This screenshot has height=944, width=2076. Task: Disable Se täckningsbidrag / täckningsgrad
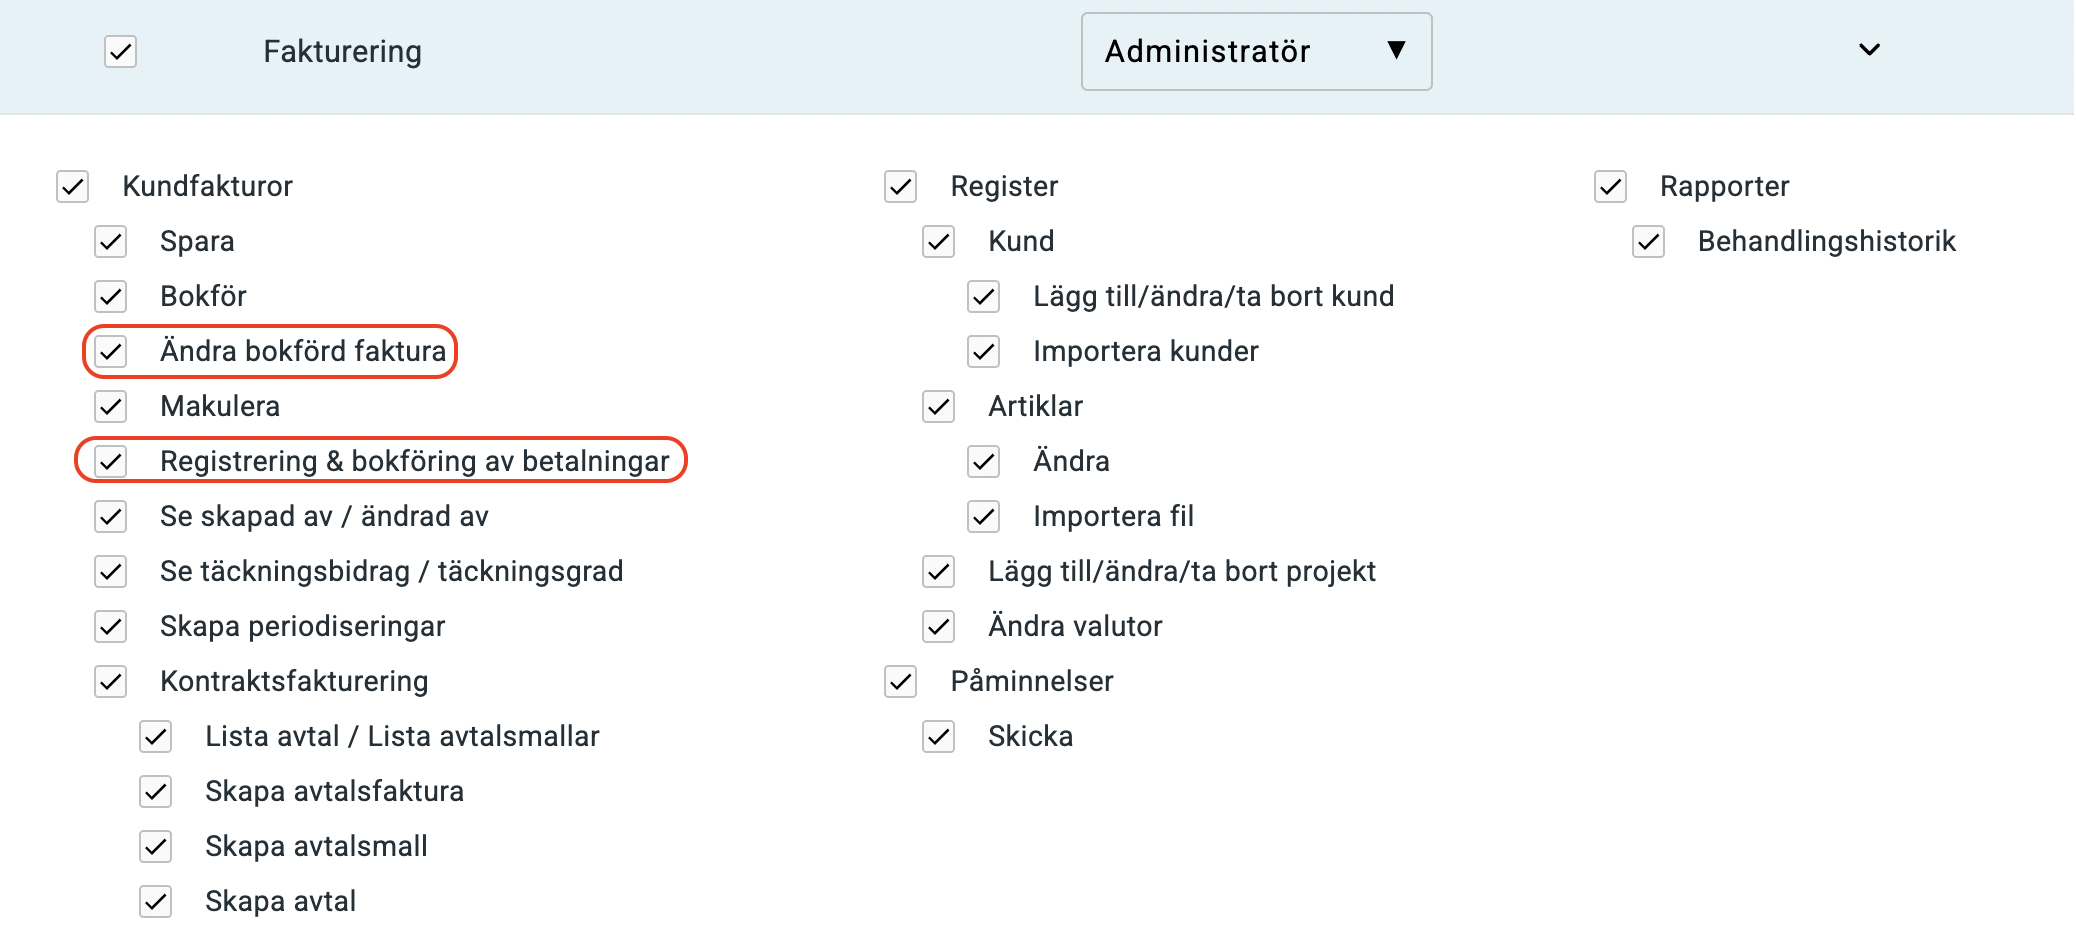[x=110, y=571]
